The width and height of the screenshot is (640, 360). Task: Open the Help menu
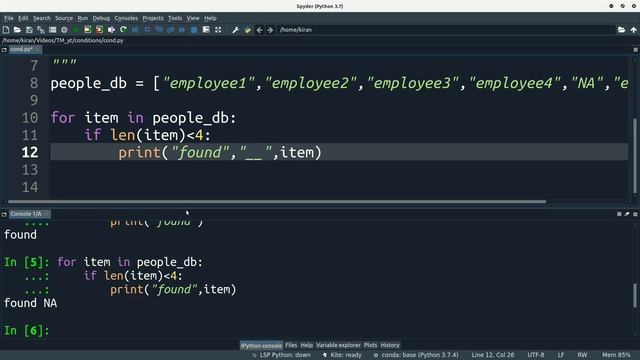210,18
